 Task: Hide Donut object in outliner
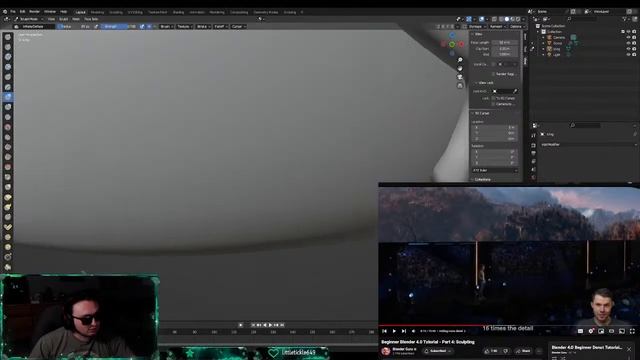pyautogui.click(x=629, y=43)
